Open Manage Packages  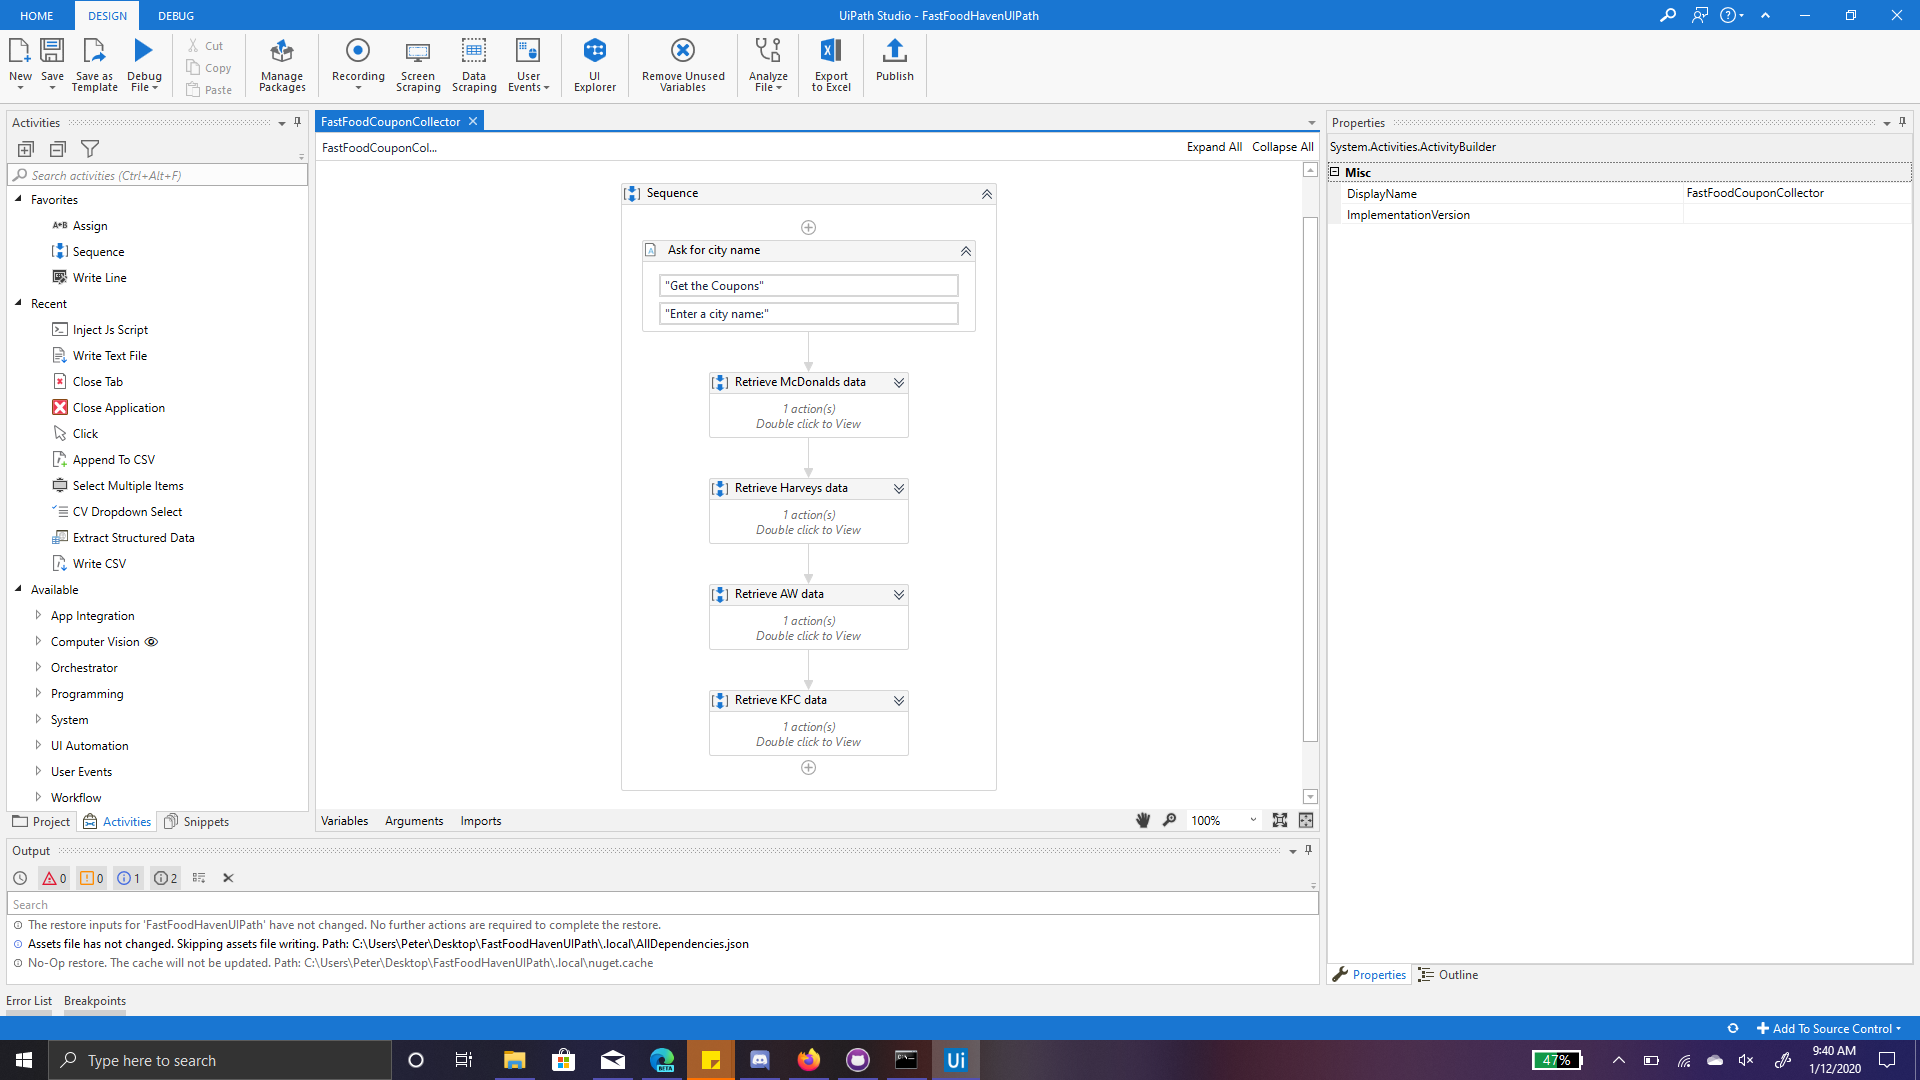pos(282,64)
